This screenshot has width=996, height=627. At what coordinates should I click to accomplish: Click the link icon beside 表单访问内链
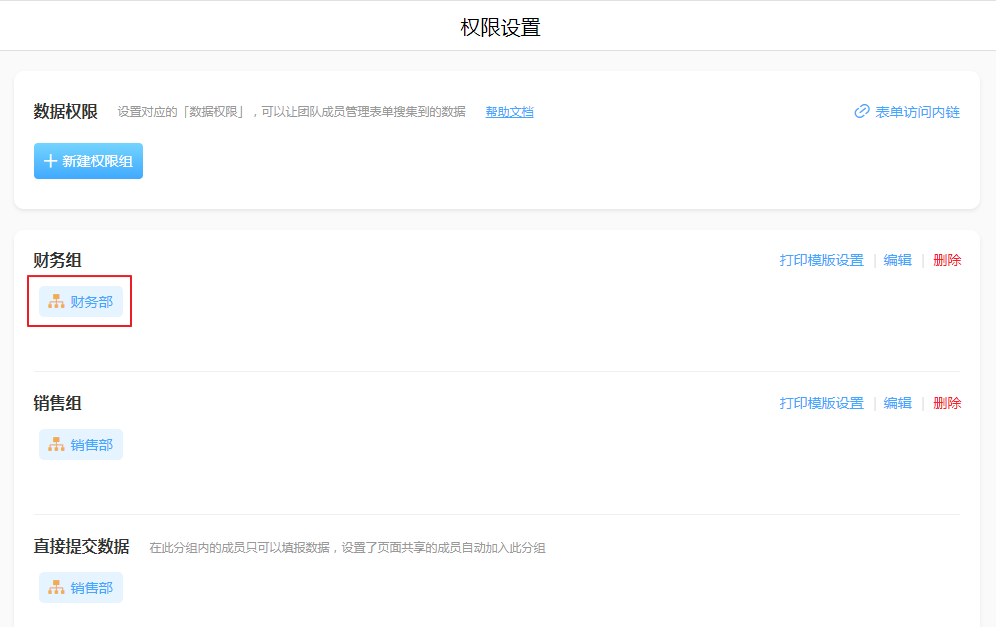861,112
